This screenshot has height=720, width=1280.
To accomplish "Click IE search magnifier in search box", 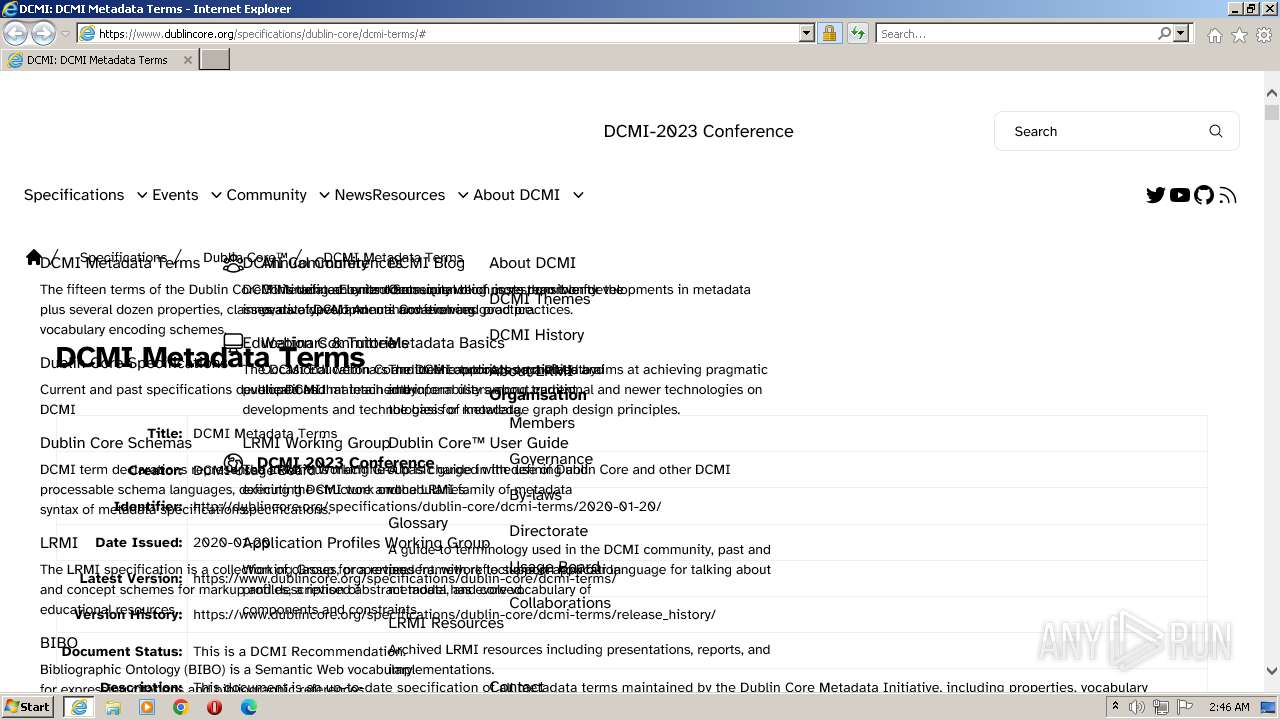I will pyautogui.click(x=1164, y=33).
